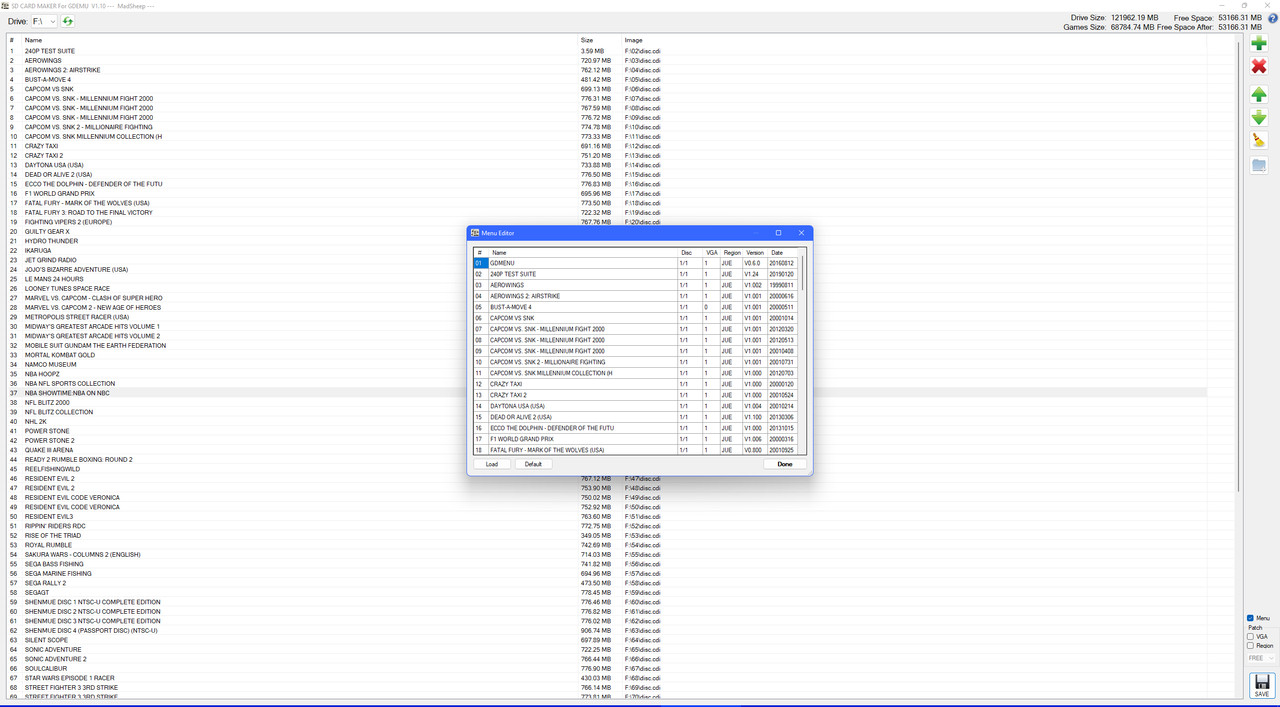Viewport: 1280px width, 707px height.
Task: Select QUAKE III ARENA in main list
Action: [x=49, y=450]
